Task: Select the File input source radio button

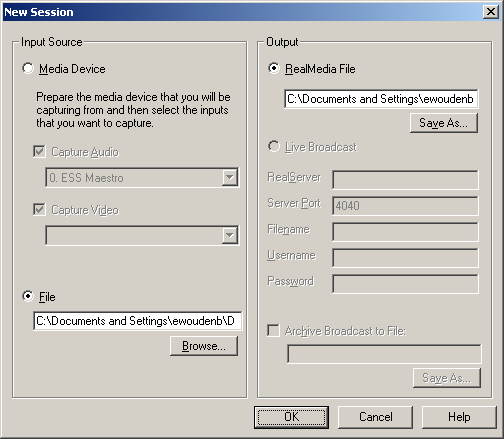Action: [x=28, y=296]
